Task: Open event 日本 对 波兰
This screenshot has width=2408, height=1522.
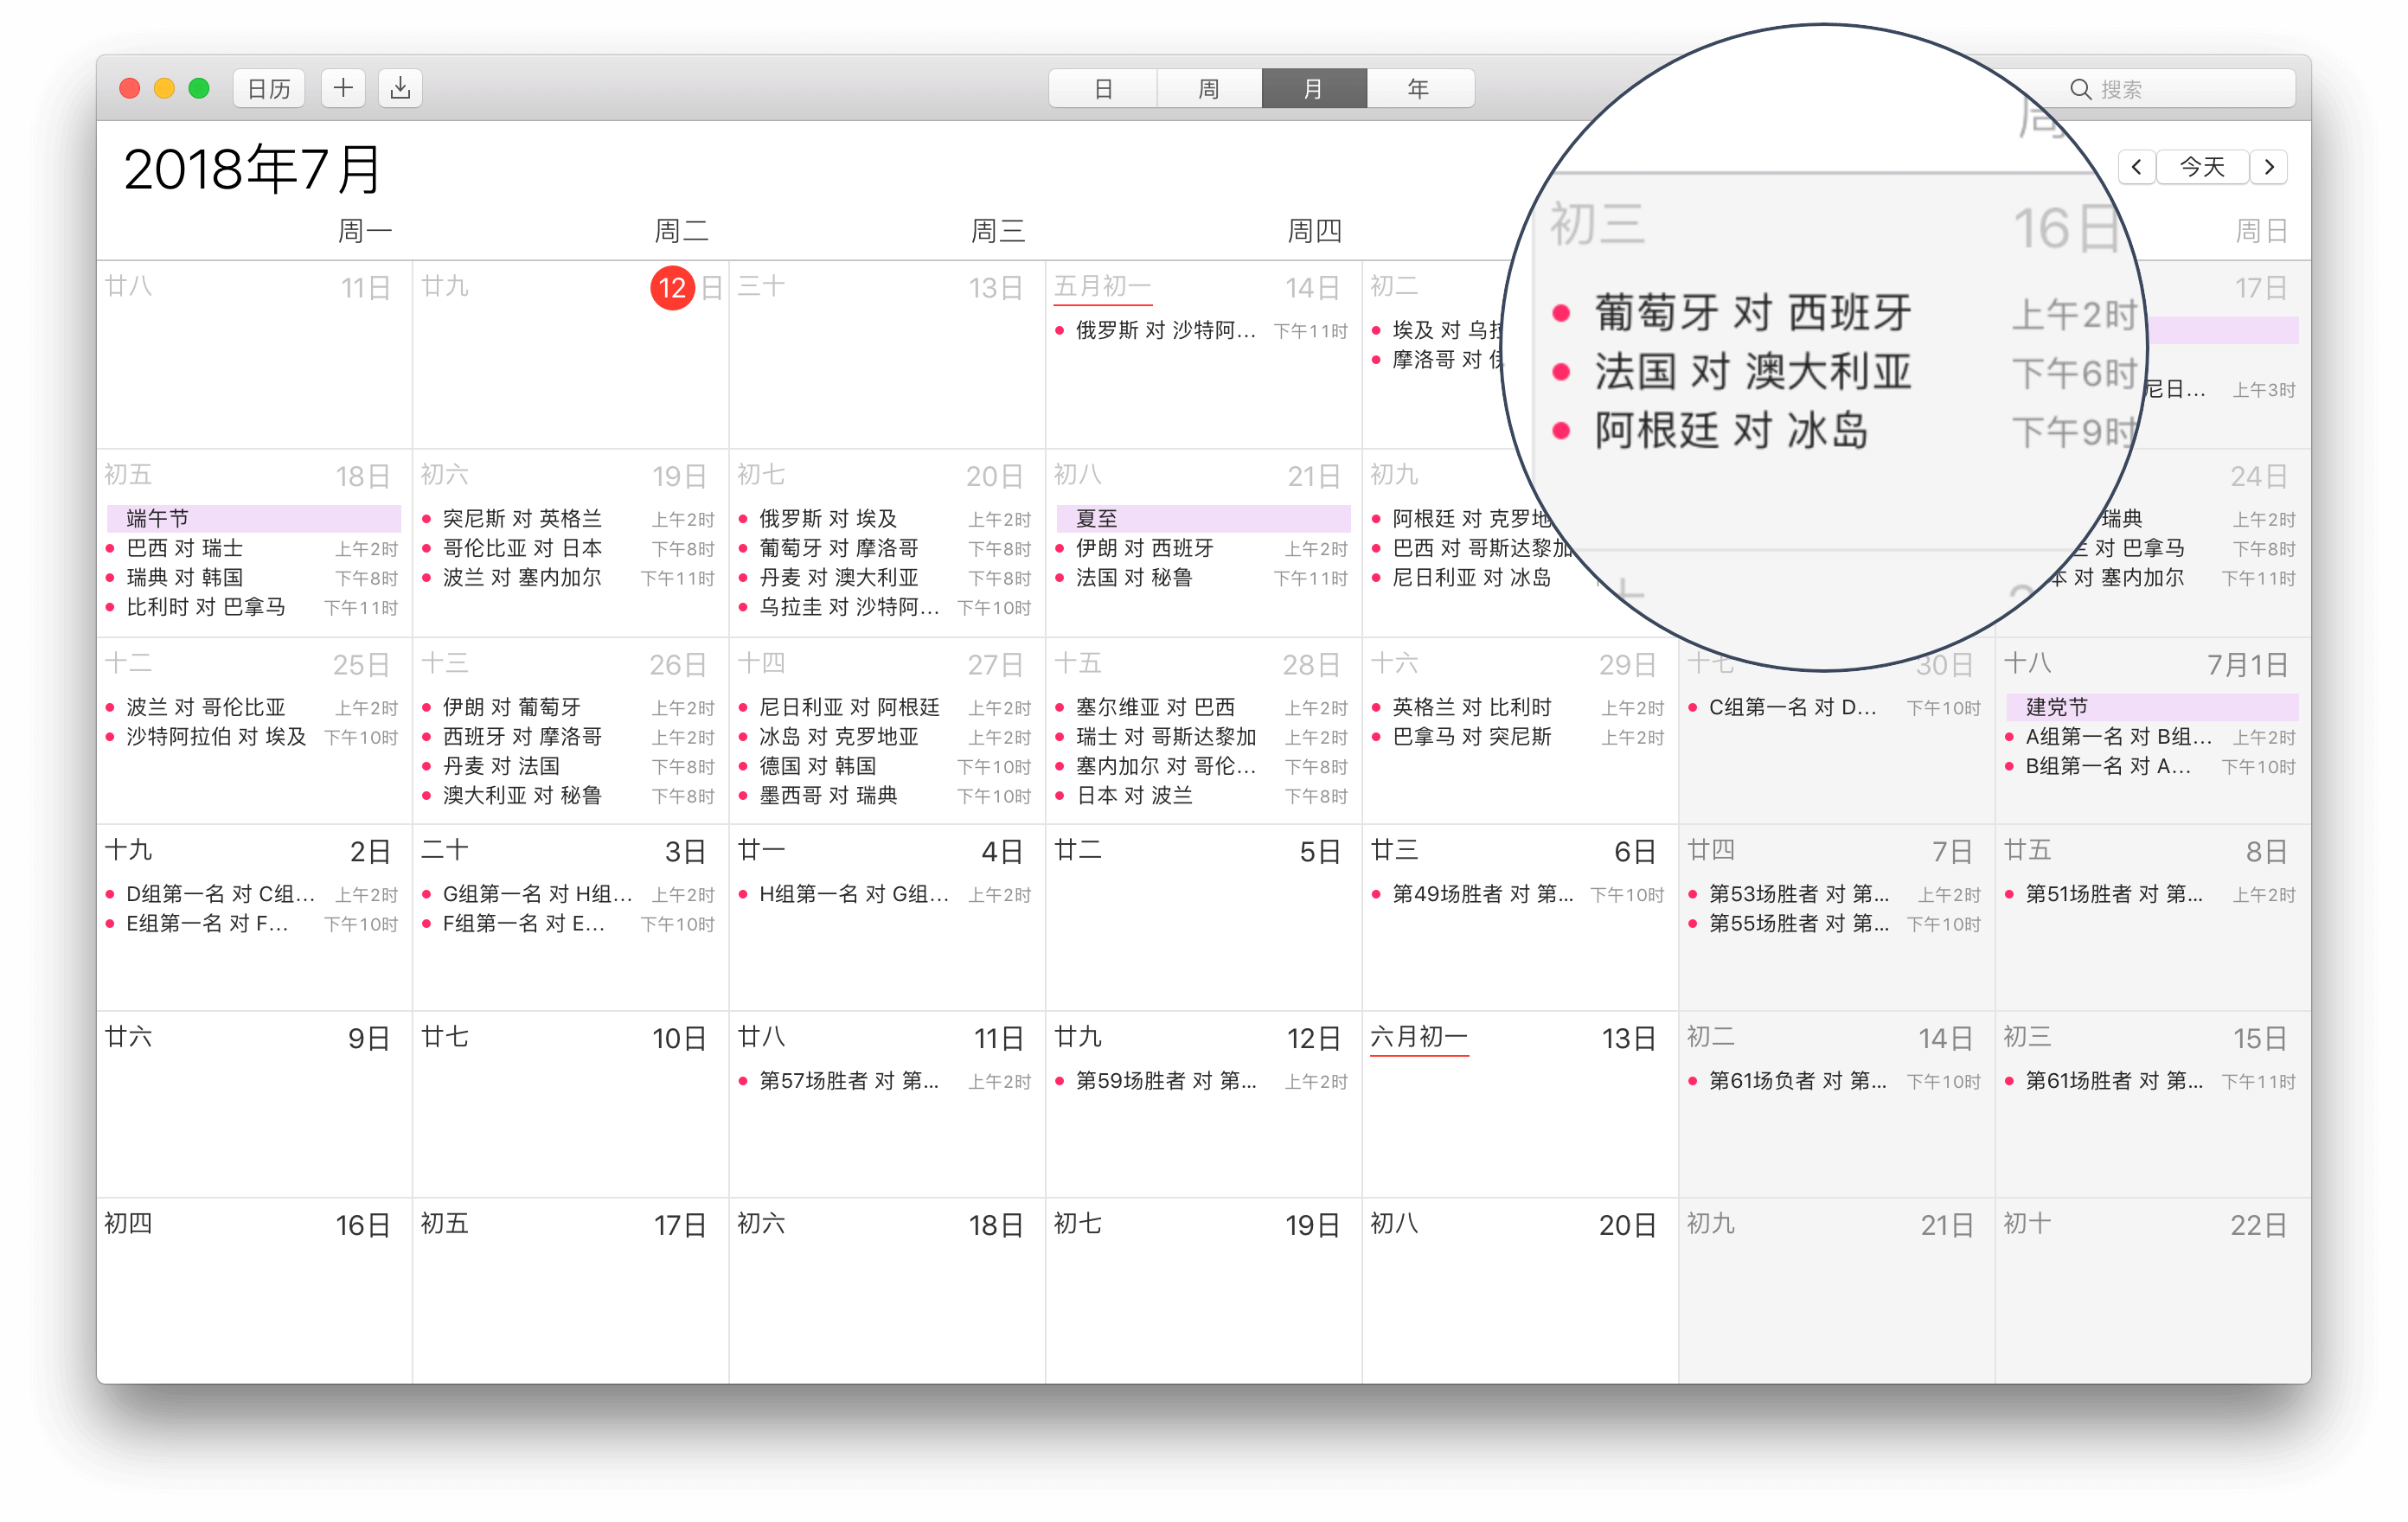Action: pos(1202,795)
